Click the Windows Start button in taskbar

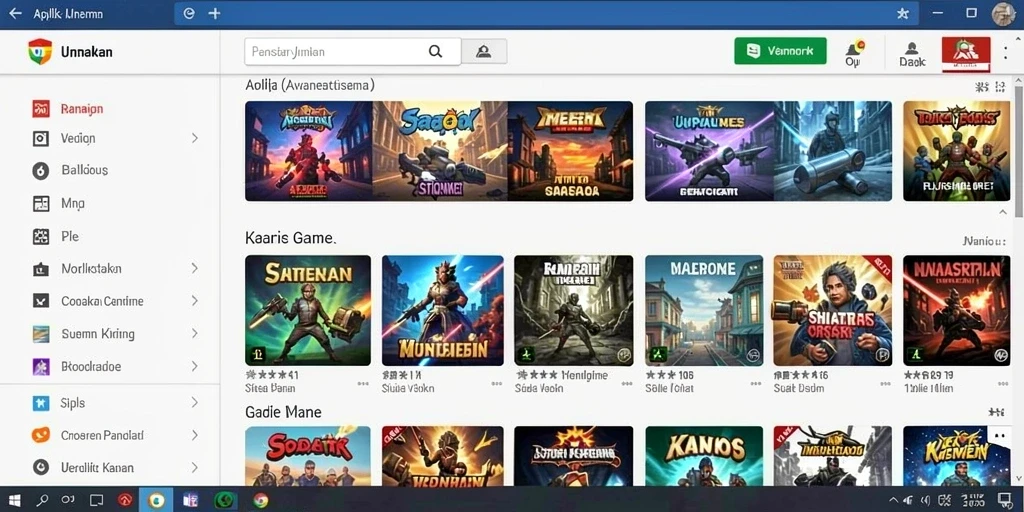14,501
